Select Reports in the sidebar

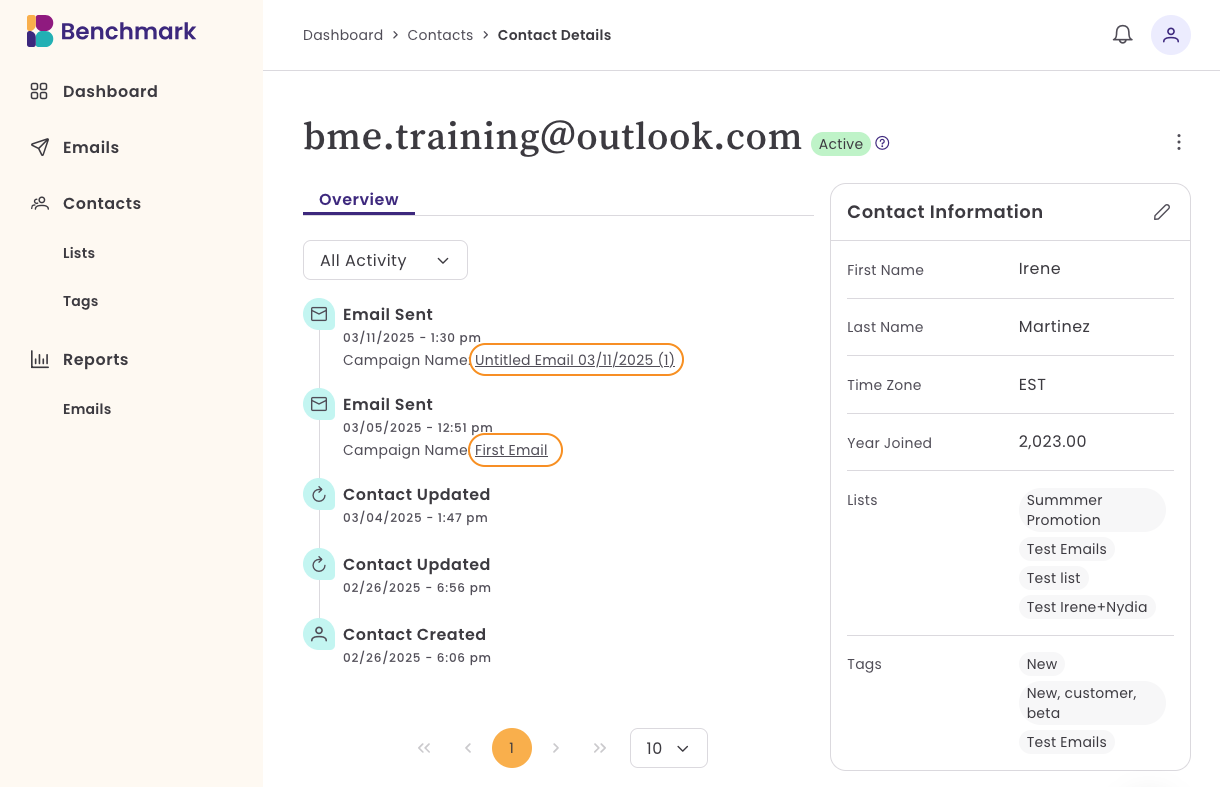click(95, 359)
